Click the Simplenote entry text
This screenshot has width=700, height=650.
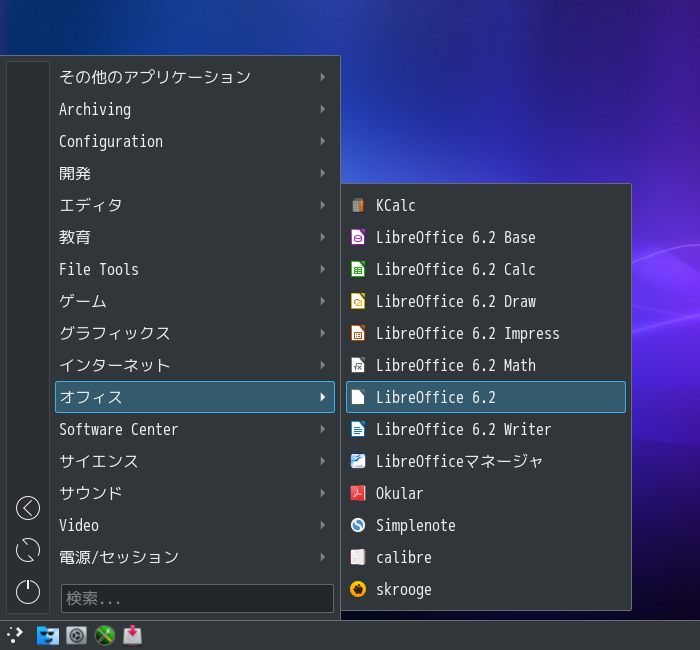416,525
